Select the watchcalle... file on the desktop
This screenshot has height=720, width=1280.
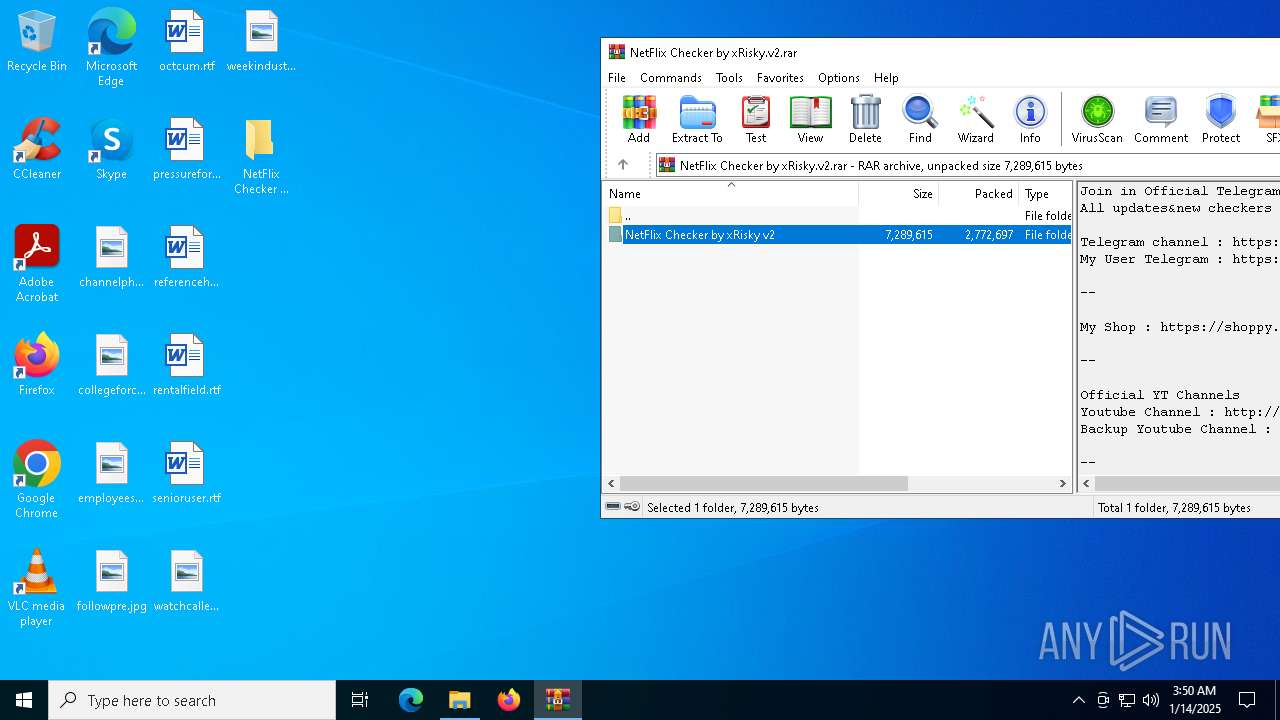click(186, 581)
